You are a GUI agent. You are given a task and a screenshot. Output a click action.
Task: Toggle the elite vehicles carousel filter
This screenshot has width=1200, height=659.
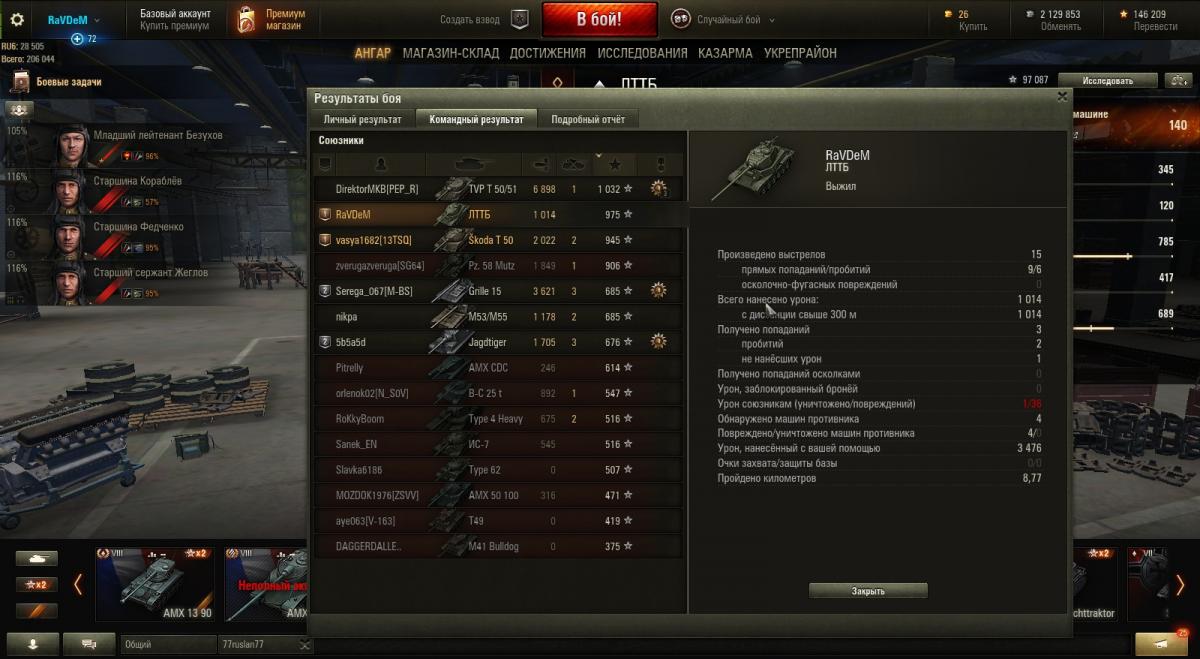(x=36, y=610)
